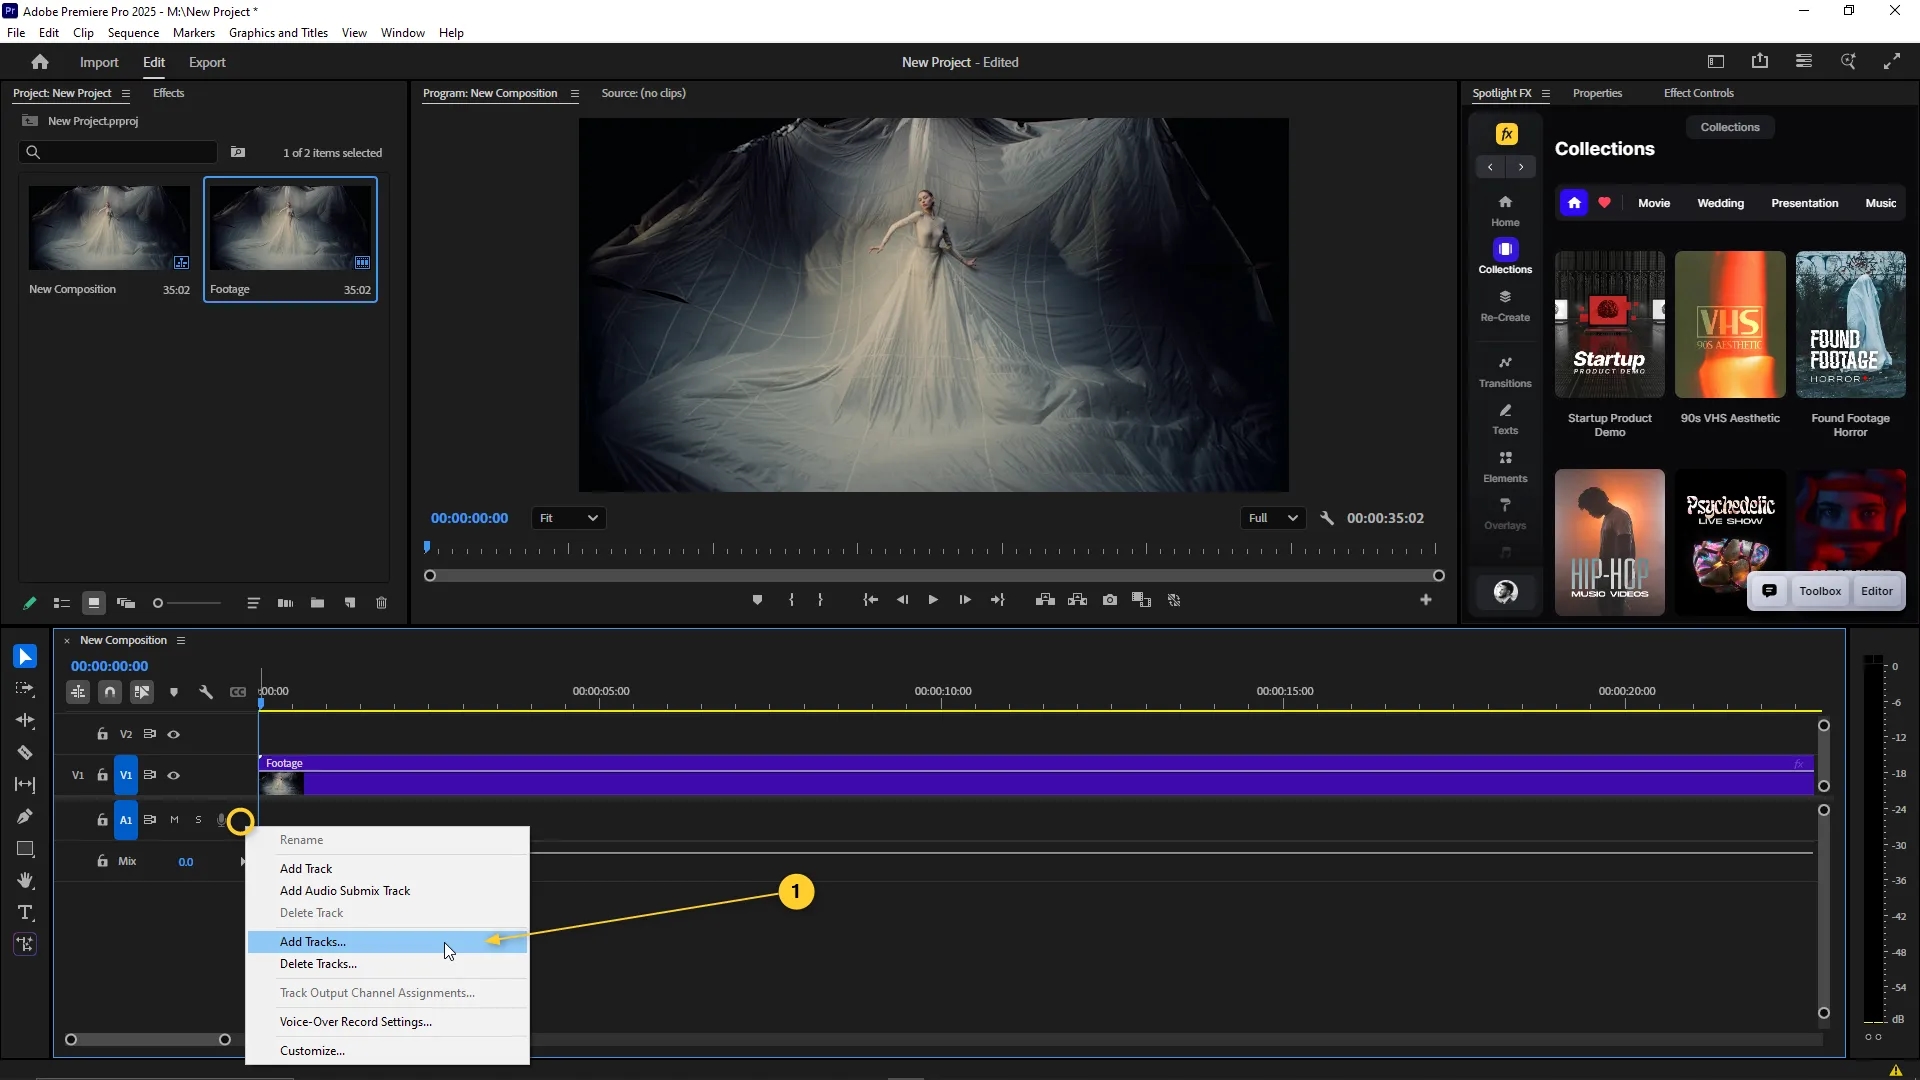Image resolution: width=1920 pixels, height=1080 pixels.
Task: Open the Export workspace
Action: [207, 62]
